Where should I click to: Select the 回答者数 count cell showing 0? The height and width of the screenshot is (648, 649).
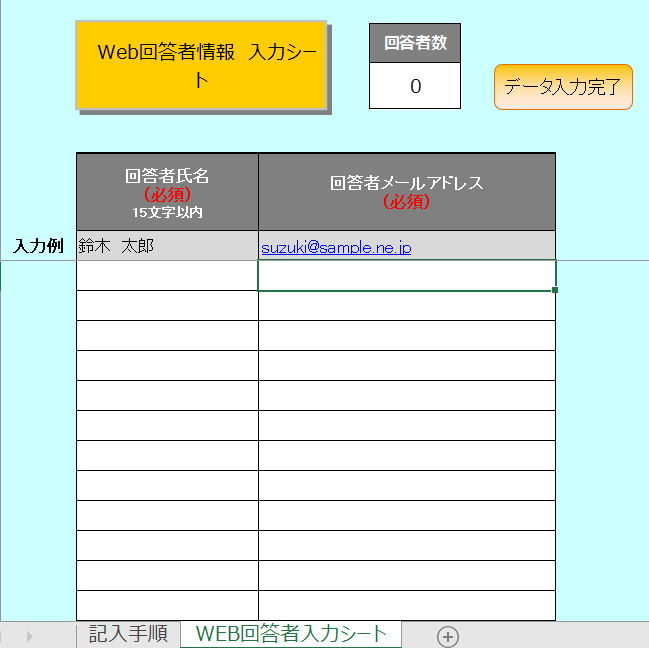[x=414, y=86]
